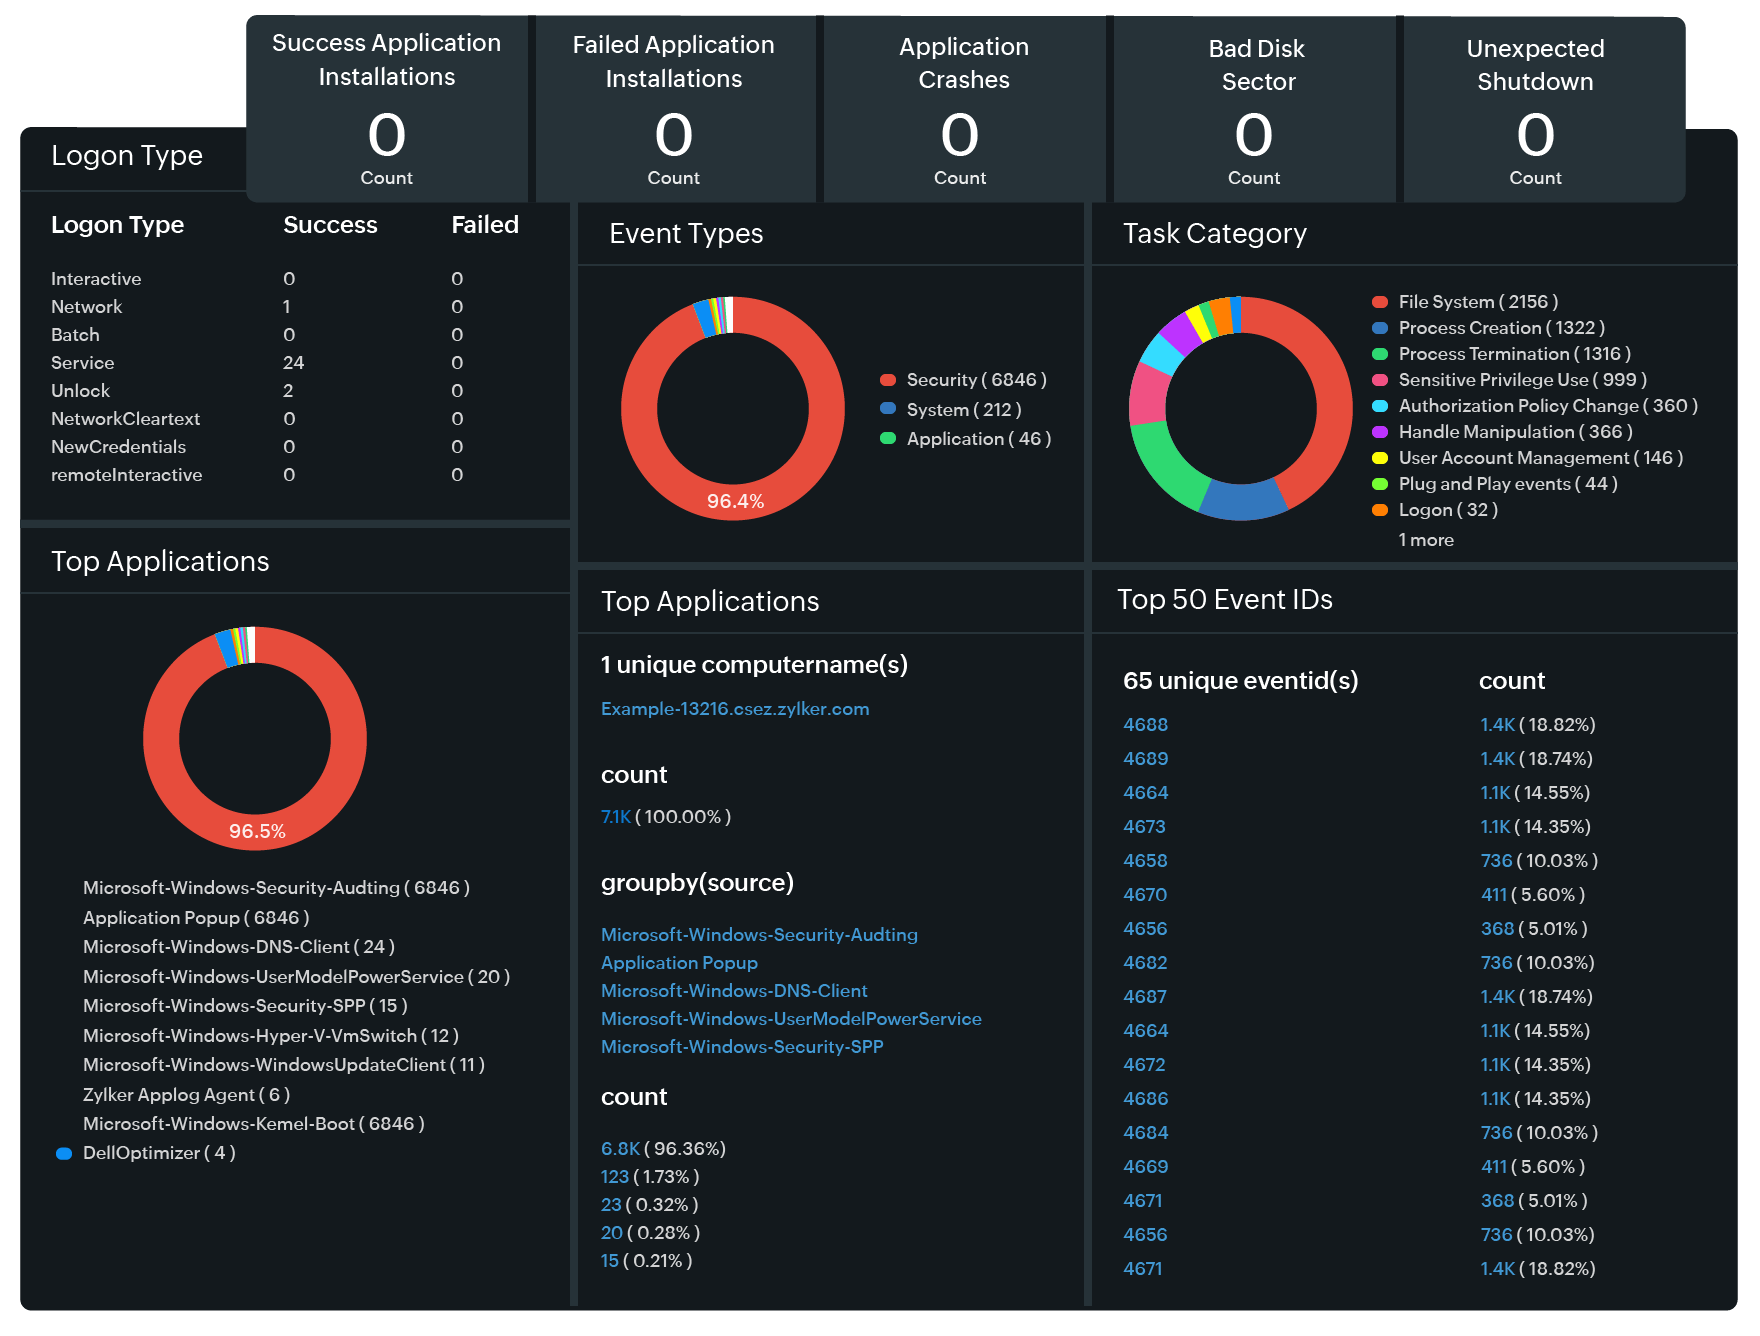The height and width of the screenshot is (1336, 1760).
Task: Click the 4688 event ID link
Action: point(1145,724)
